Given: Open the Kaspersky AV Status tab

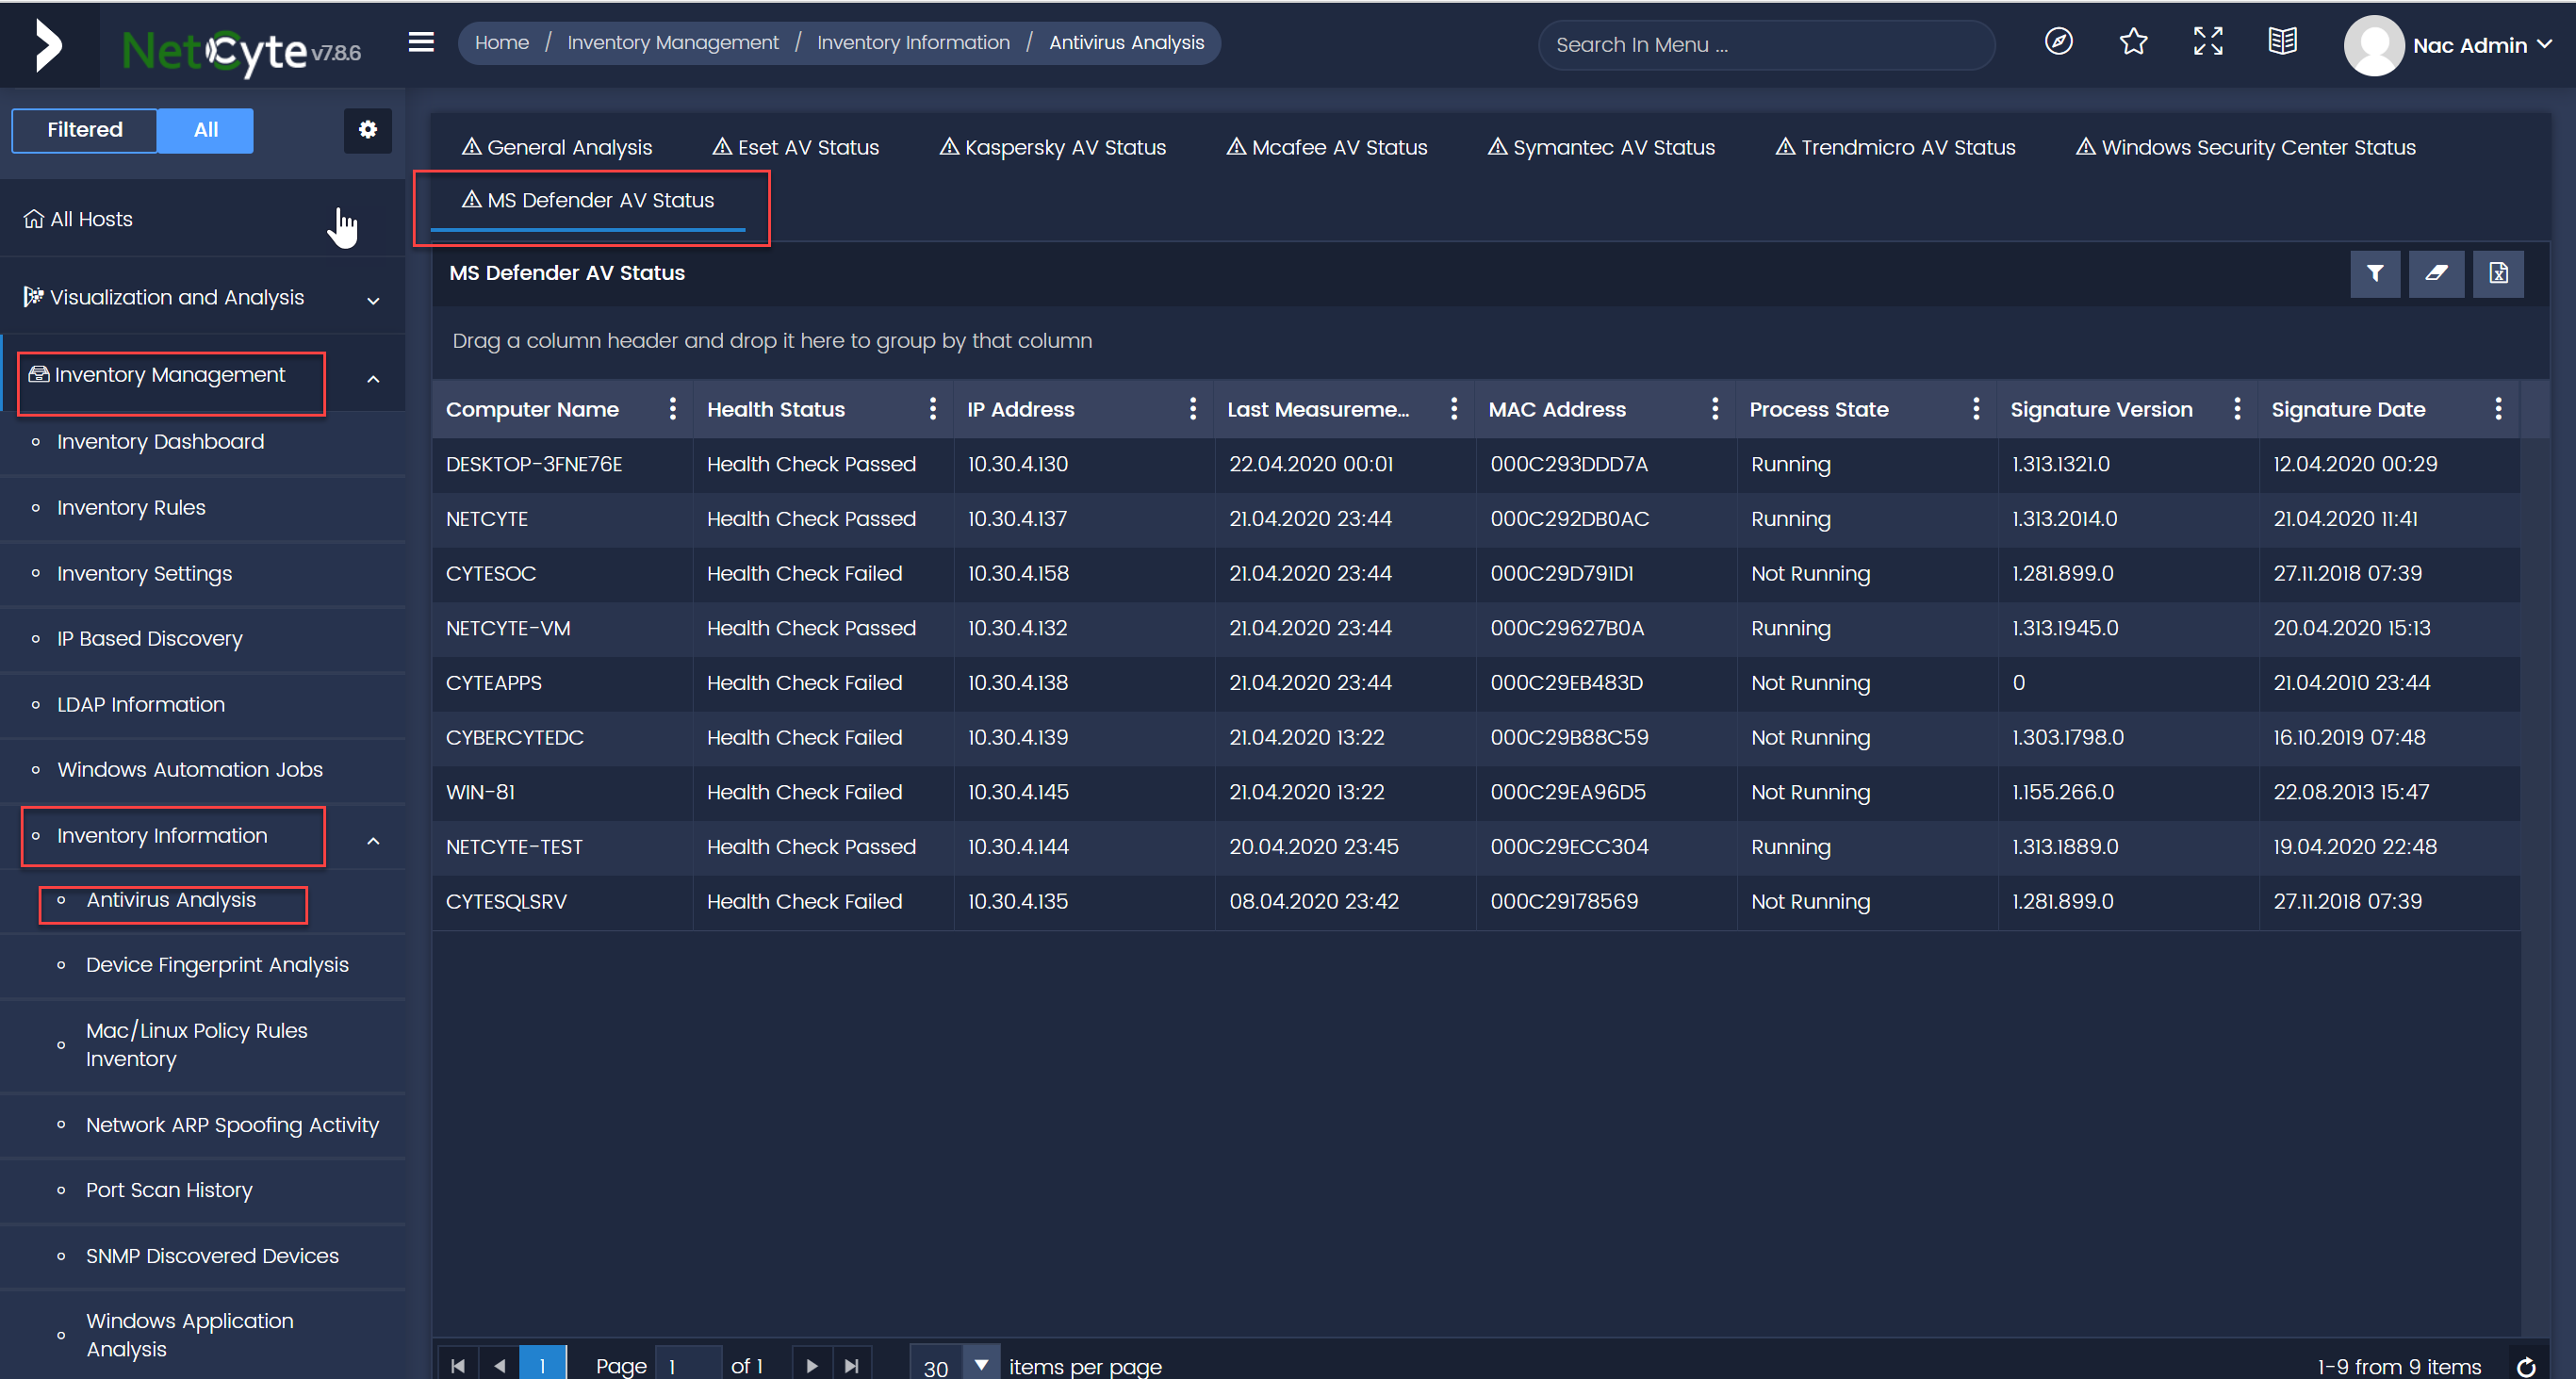Looking at the screenshot, I should coord(1053,147).
